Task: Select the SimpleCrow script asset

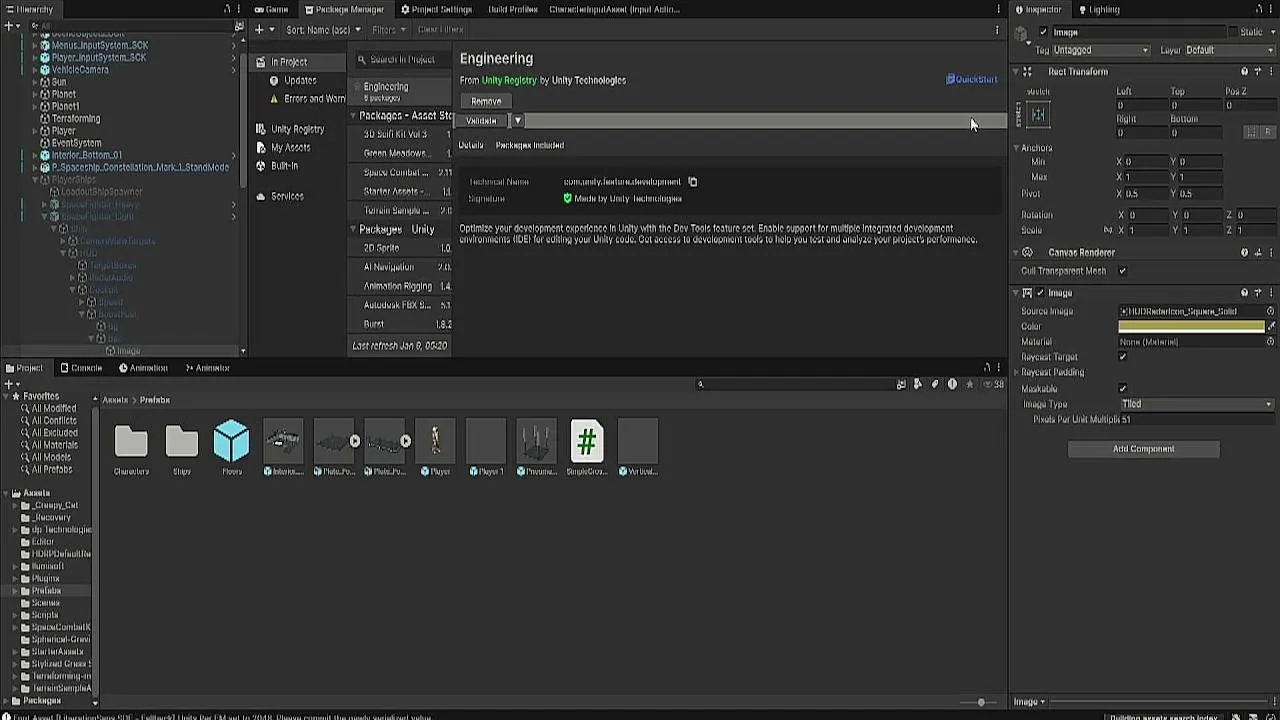Action: pos(587,440)
